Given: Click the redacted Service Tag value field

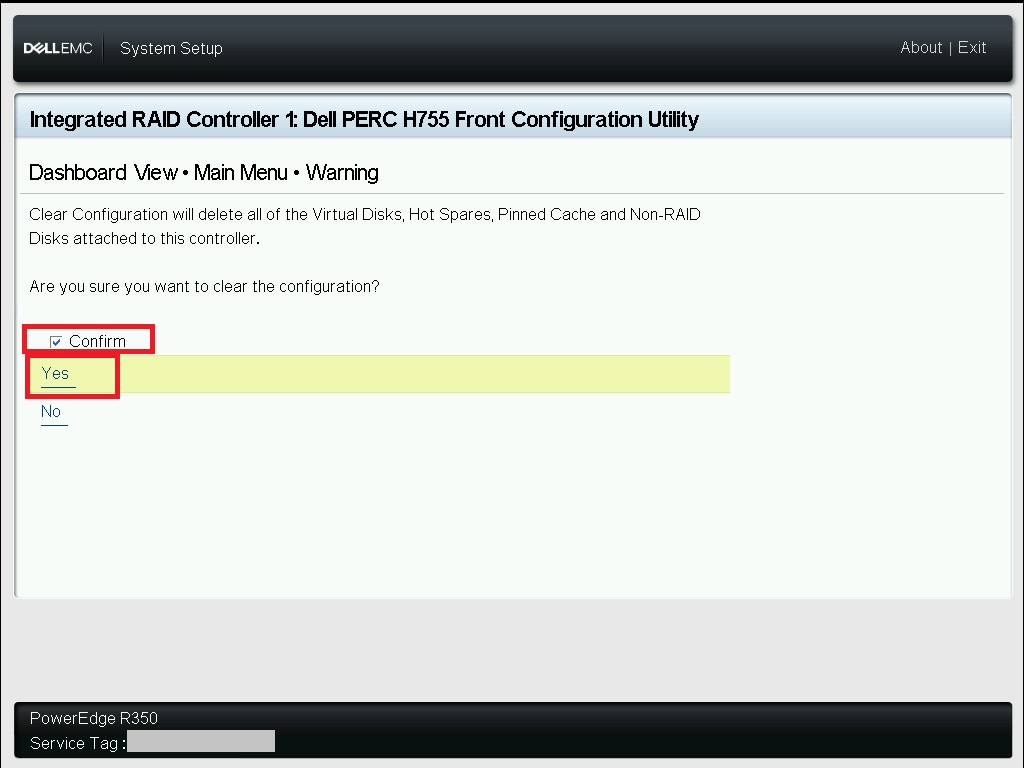Looking at the screenshot, I should tap(201, 741).
